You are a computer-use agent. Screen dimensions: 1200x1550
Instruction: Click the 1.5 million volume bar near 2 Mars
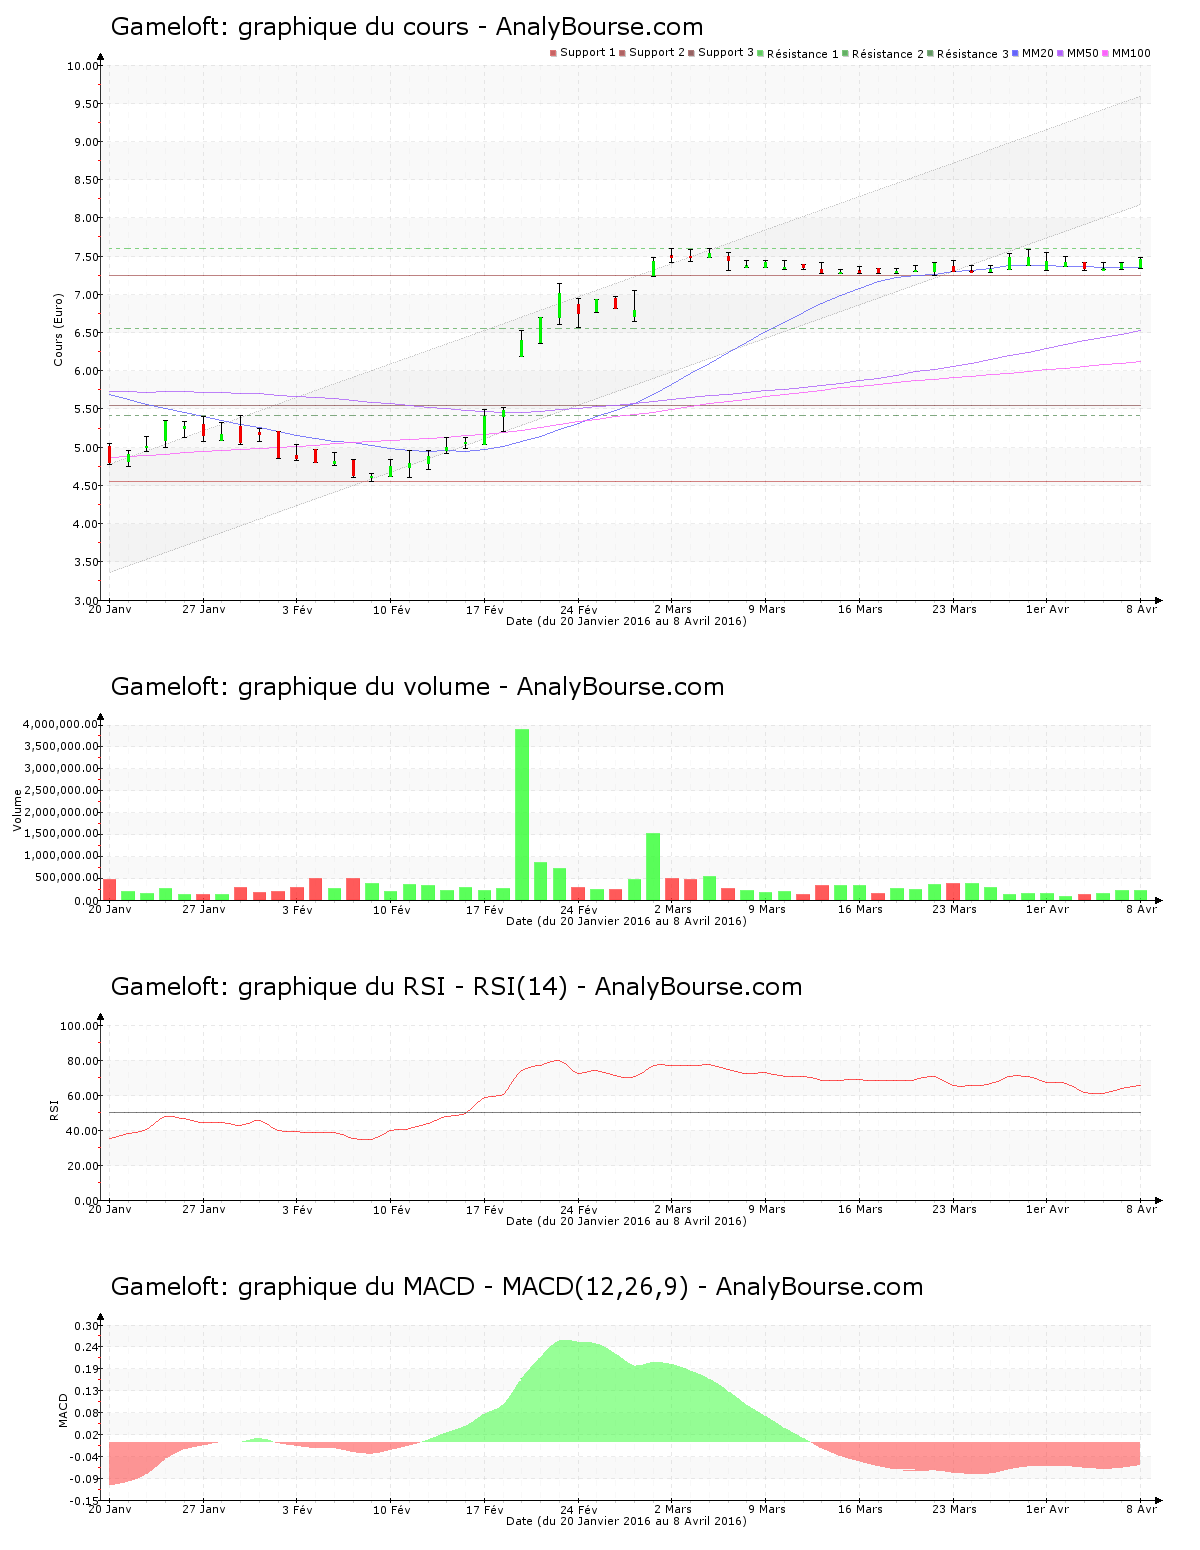[x=653, y=867]
